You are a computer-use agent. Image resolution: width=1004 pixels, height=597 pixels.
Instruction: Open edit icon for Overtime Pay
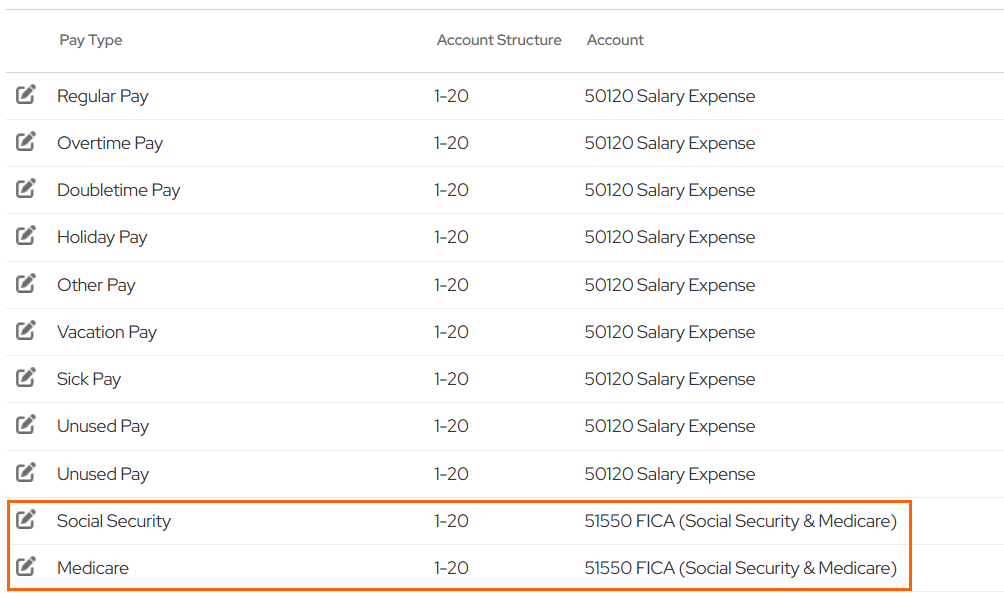[x=26, y=142]
